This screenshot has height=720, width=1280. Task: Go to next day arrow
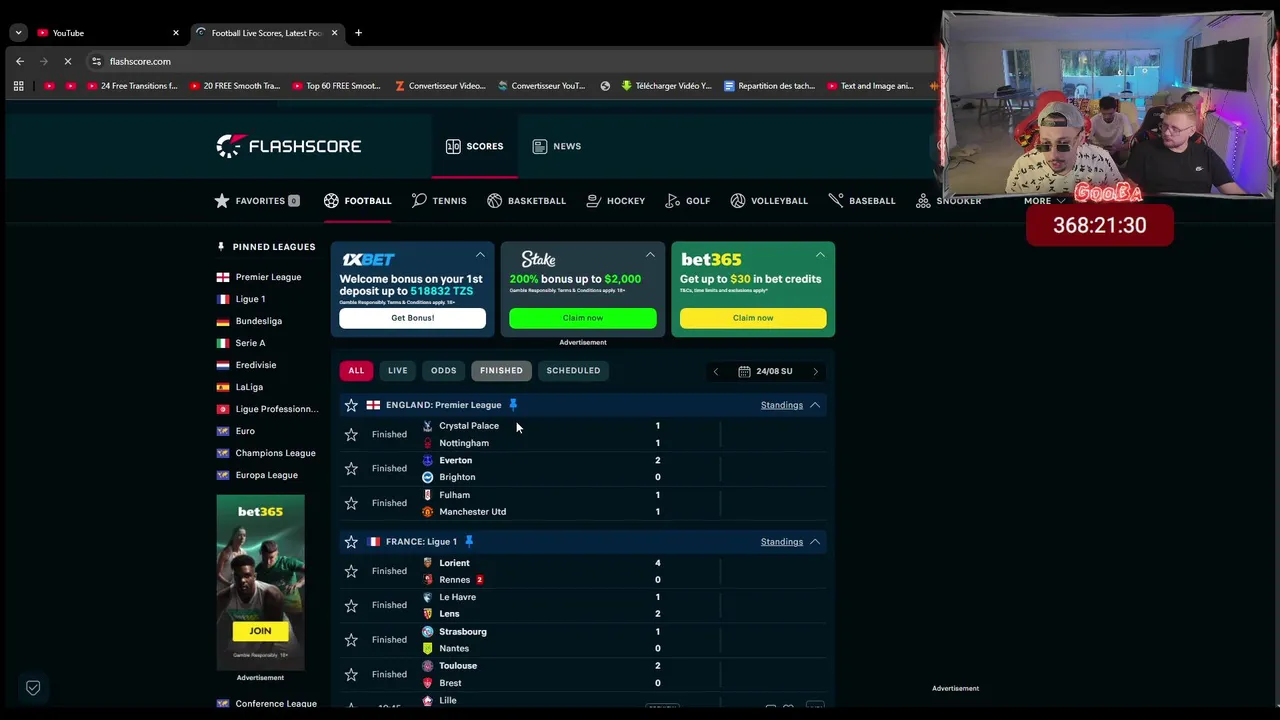click(x=815, y=372)
